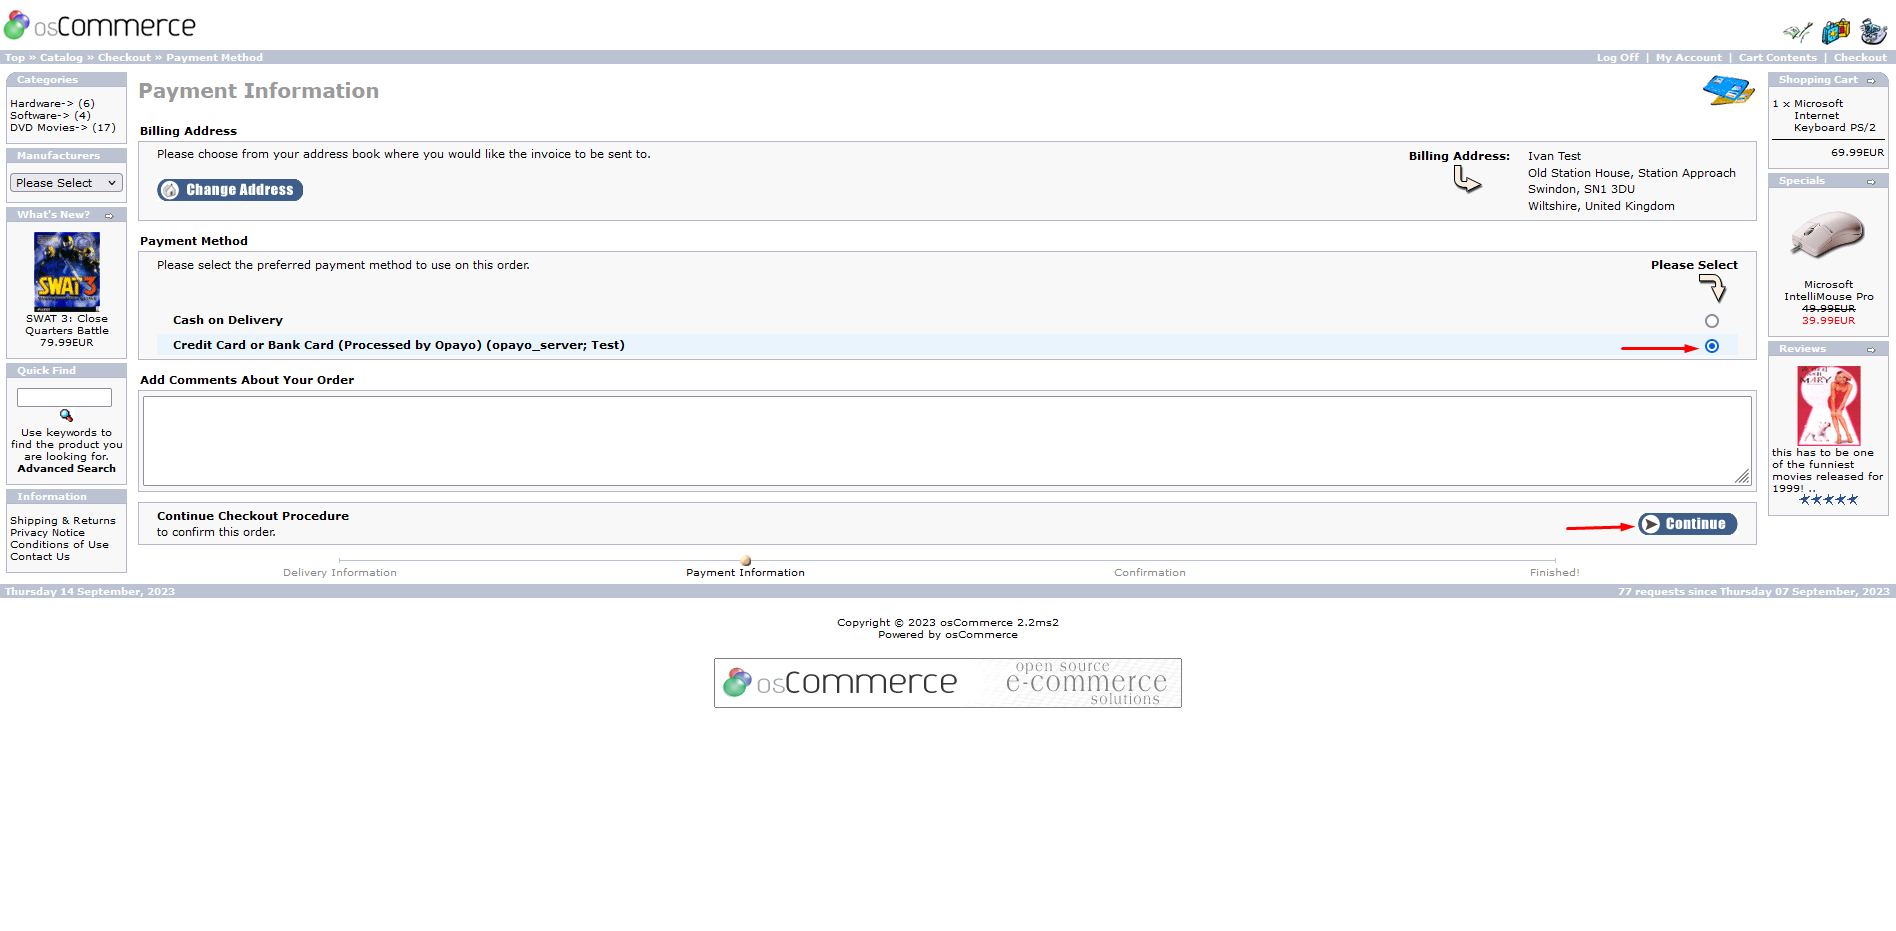Screen dimensions: 1896x931
Task: Click Advanced Search link
Action: 67,469
